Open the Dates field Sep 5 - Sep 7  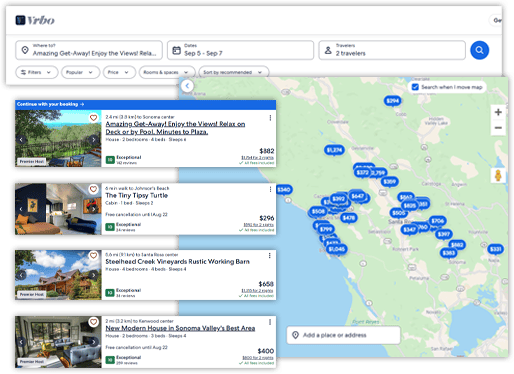[240, 50]
